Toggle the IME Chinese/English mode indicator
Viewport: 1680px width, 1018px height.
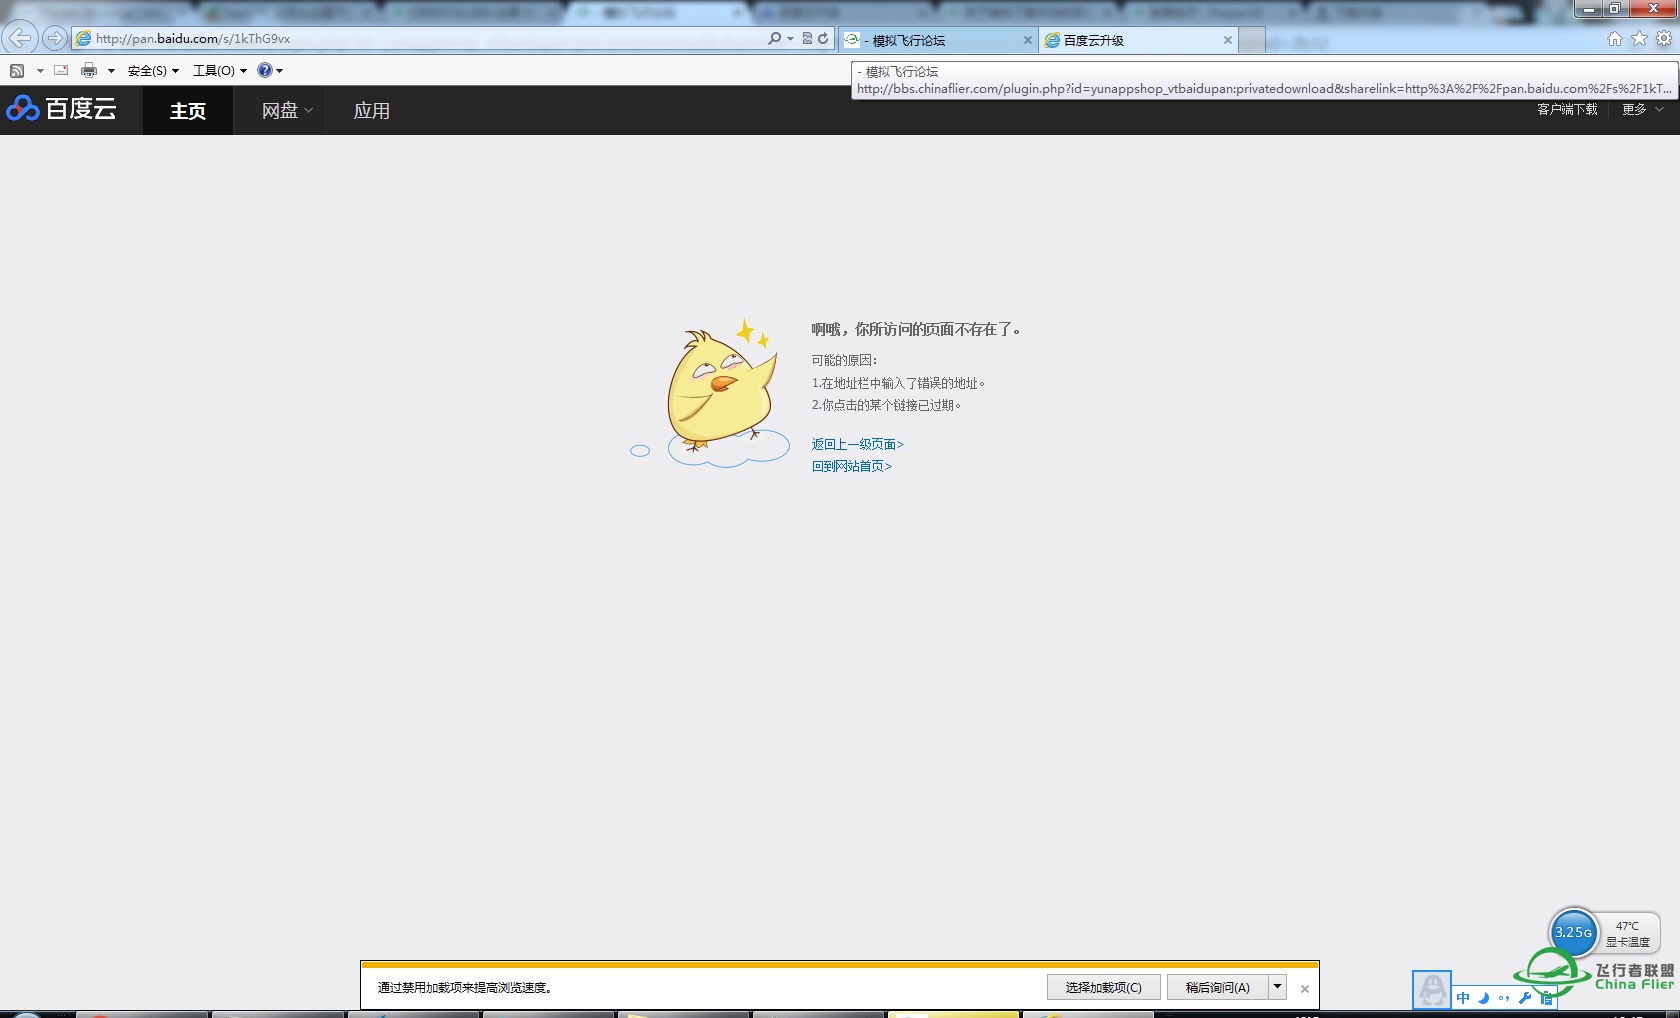point(1463,997)
